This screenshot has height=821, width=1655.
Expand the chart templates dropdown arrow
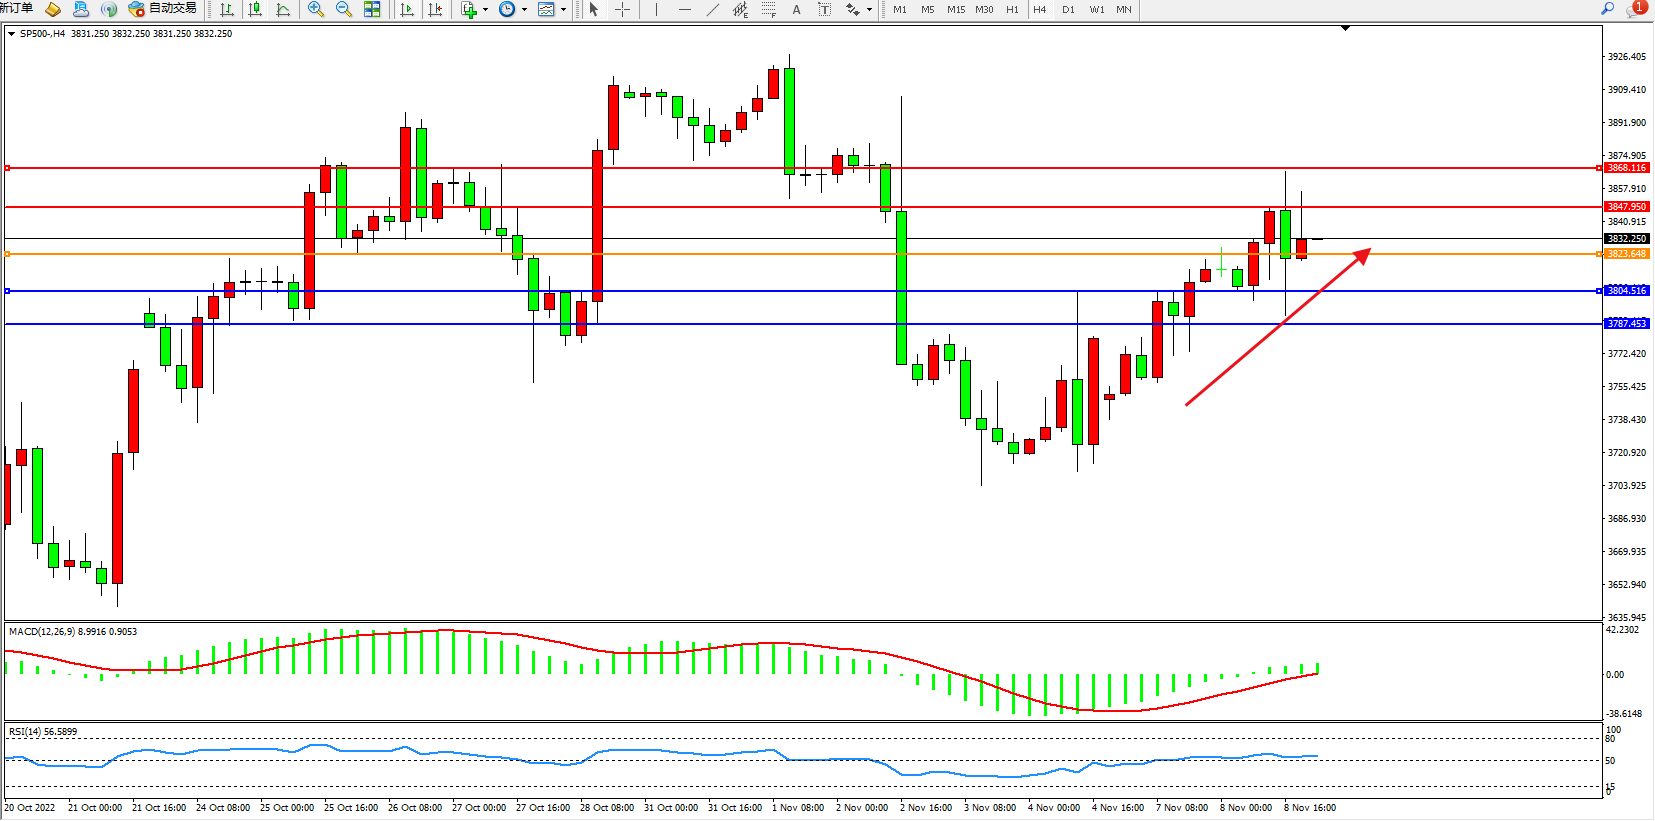(563, 9)
